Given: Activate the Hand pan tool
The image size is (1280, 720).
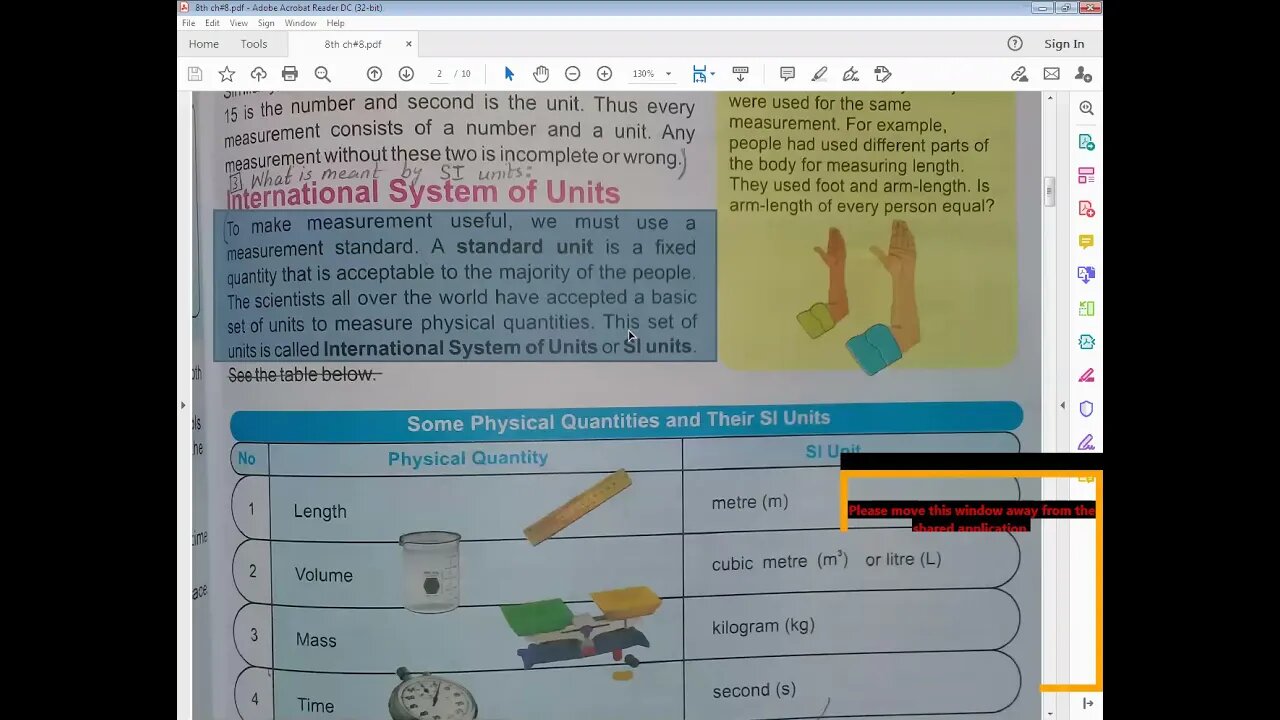Looking at the screenshot, I should pyautogui.click(x=541, y=74).
